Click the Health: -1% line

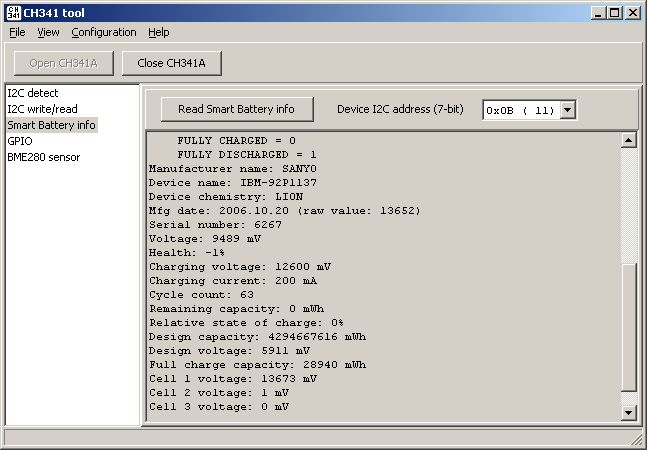[187, 253]
